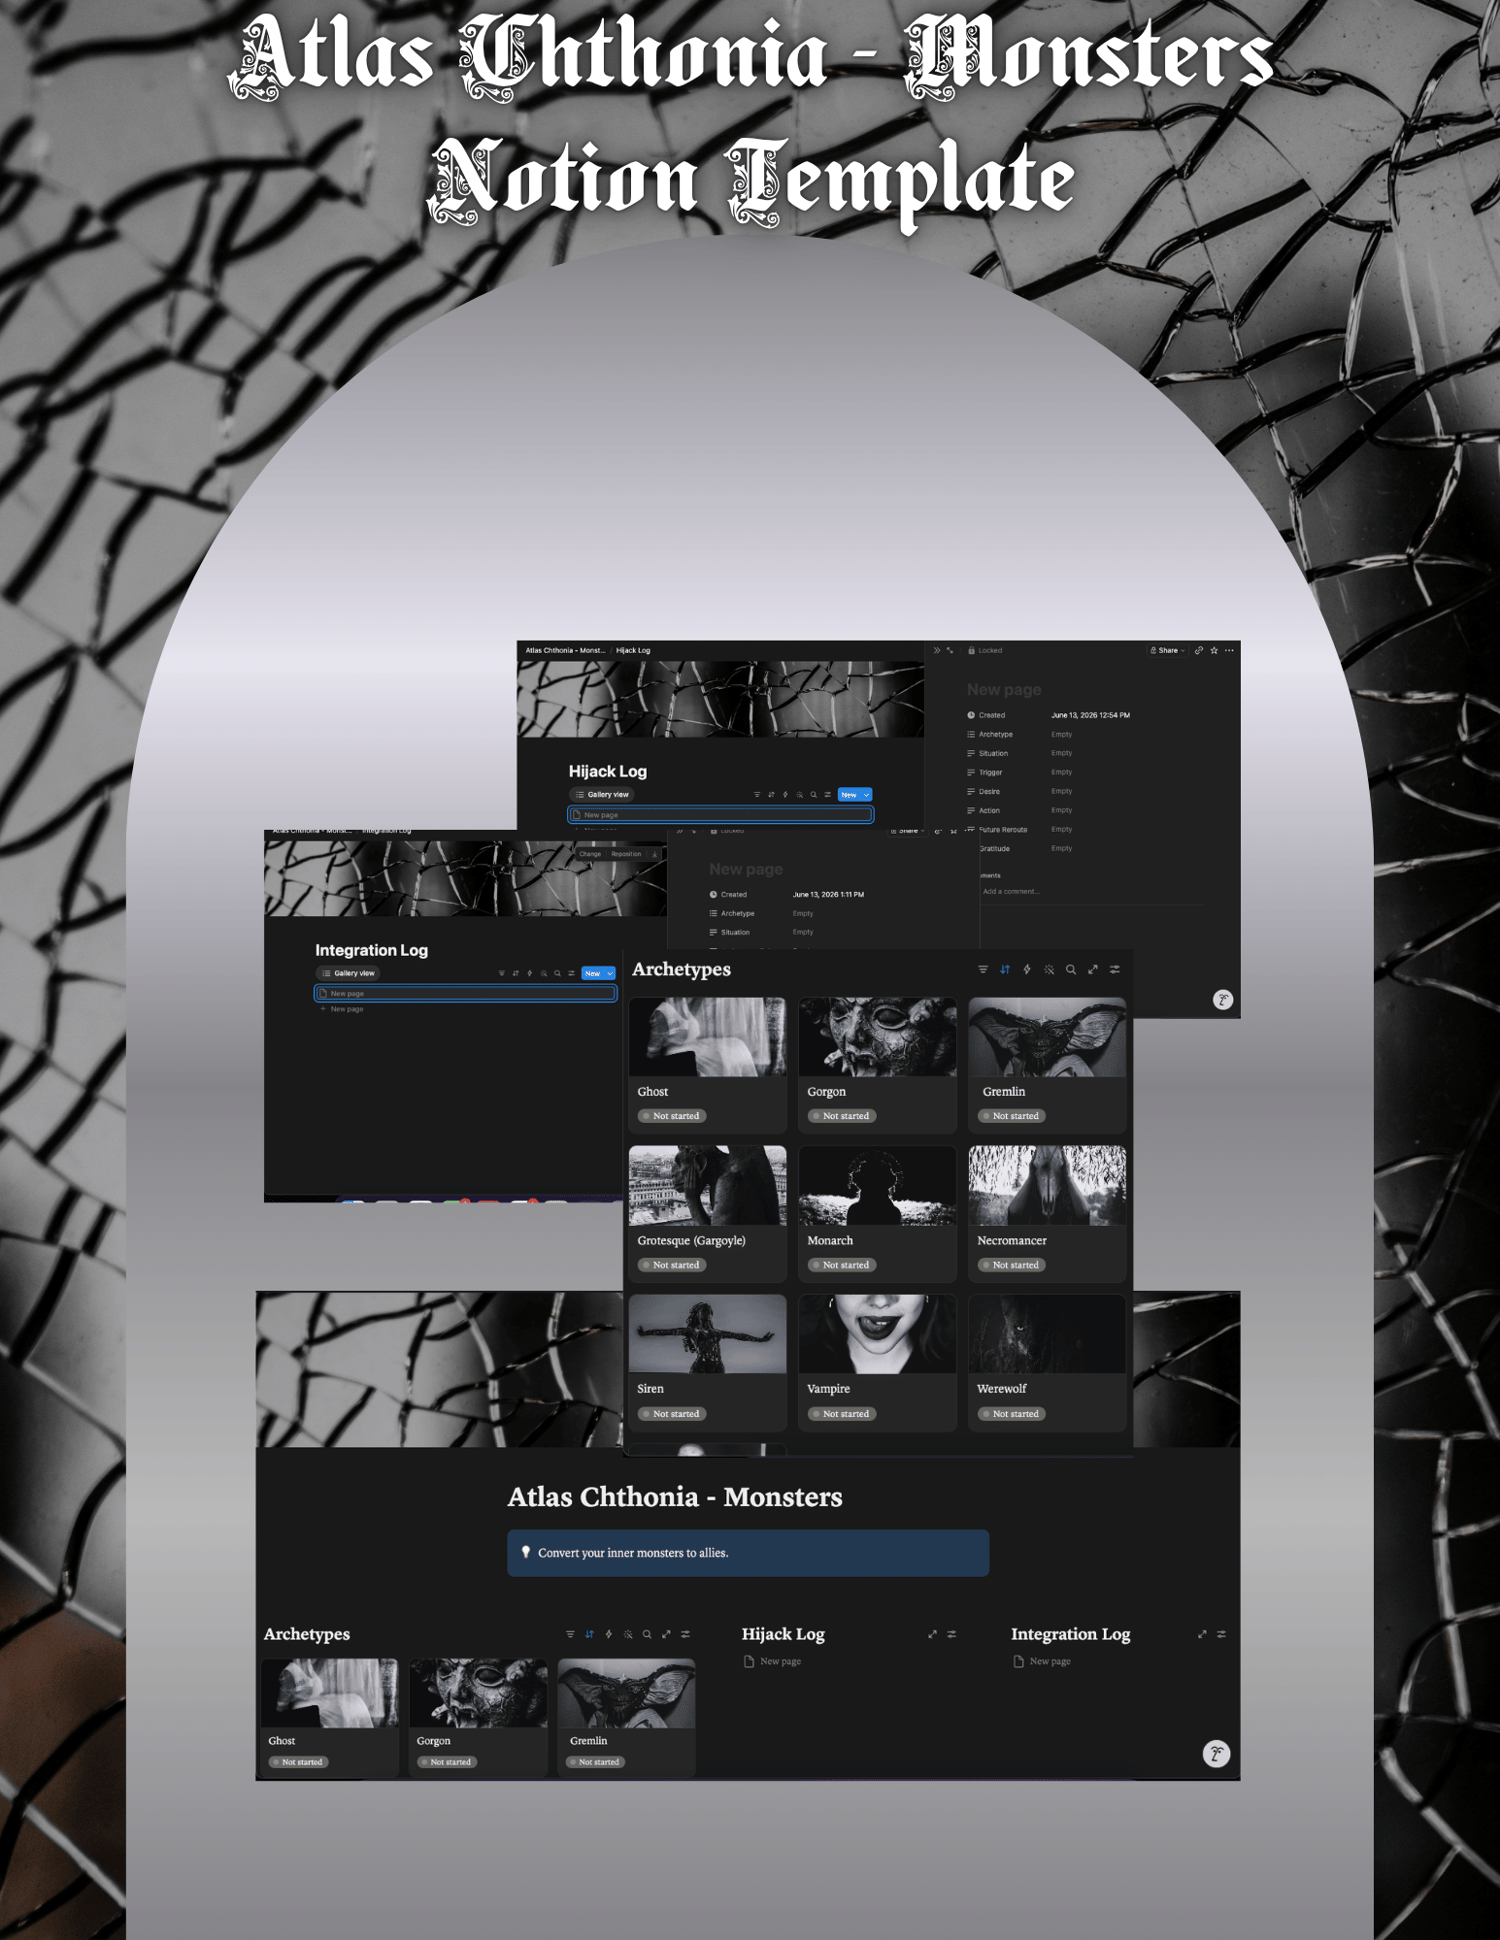This screenshot has width=1500, height=1940.
Task: Click search icon in dashboard Archetypes section
Action: [x=647, y=1634]
